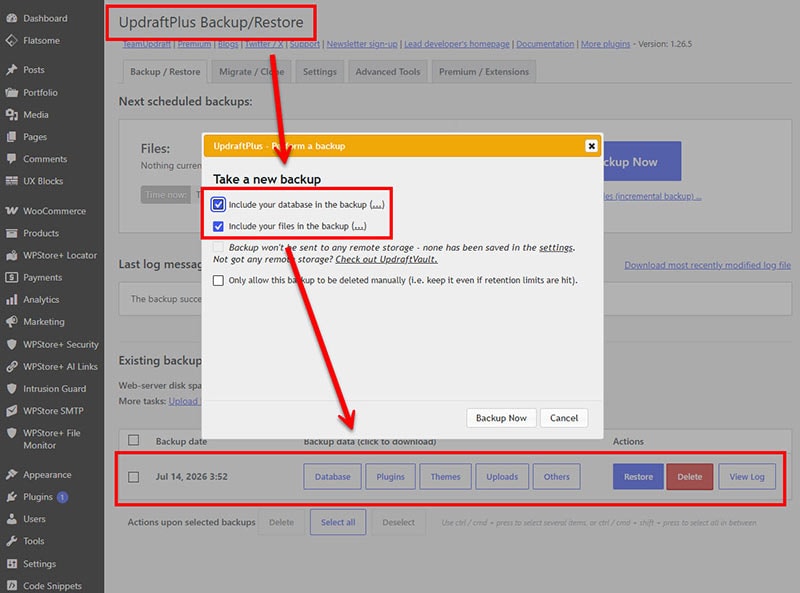This screenshot has width=800, height=593.
Task: Open WooCommerce Woo icon
Action: pyautogui.click(x=12, y=211)
